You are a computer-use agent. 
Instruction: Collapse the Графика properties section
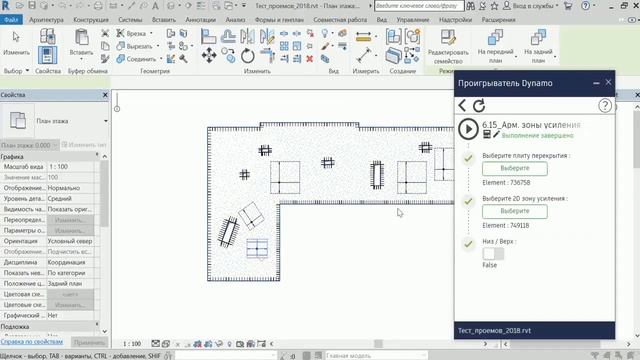pyautogui.click(x=97, y=155)
